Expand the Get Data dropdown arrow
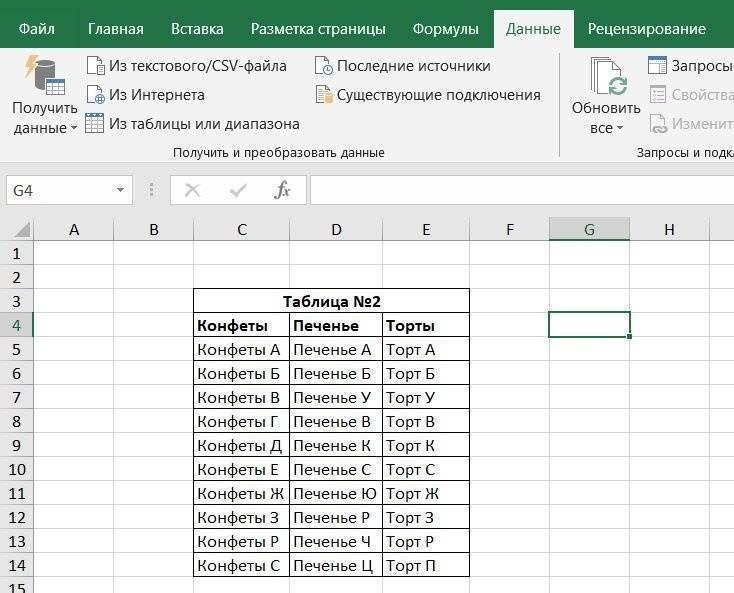The width and height of the screenshot is (734, 593). tap(74, 129)
